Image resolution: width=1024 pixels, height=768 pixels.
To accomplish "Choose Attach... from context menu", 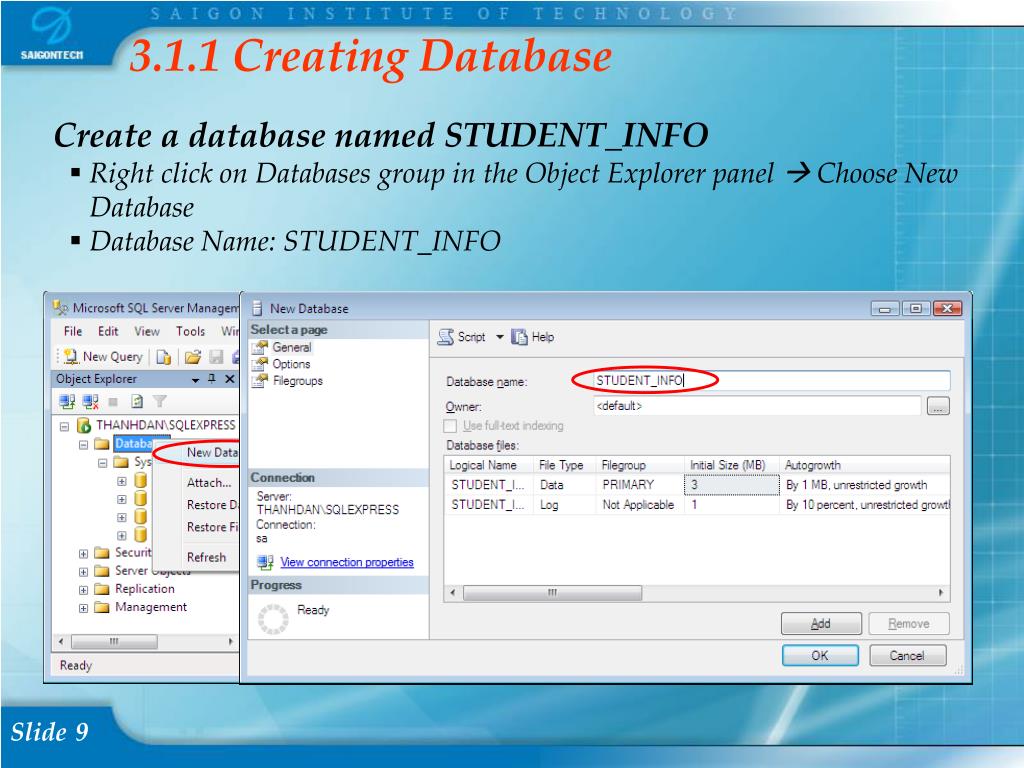I will (x=208, y=483).
